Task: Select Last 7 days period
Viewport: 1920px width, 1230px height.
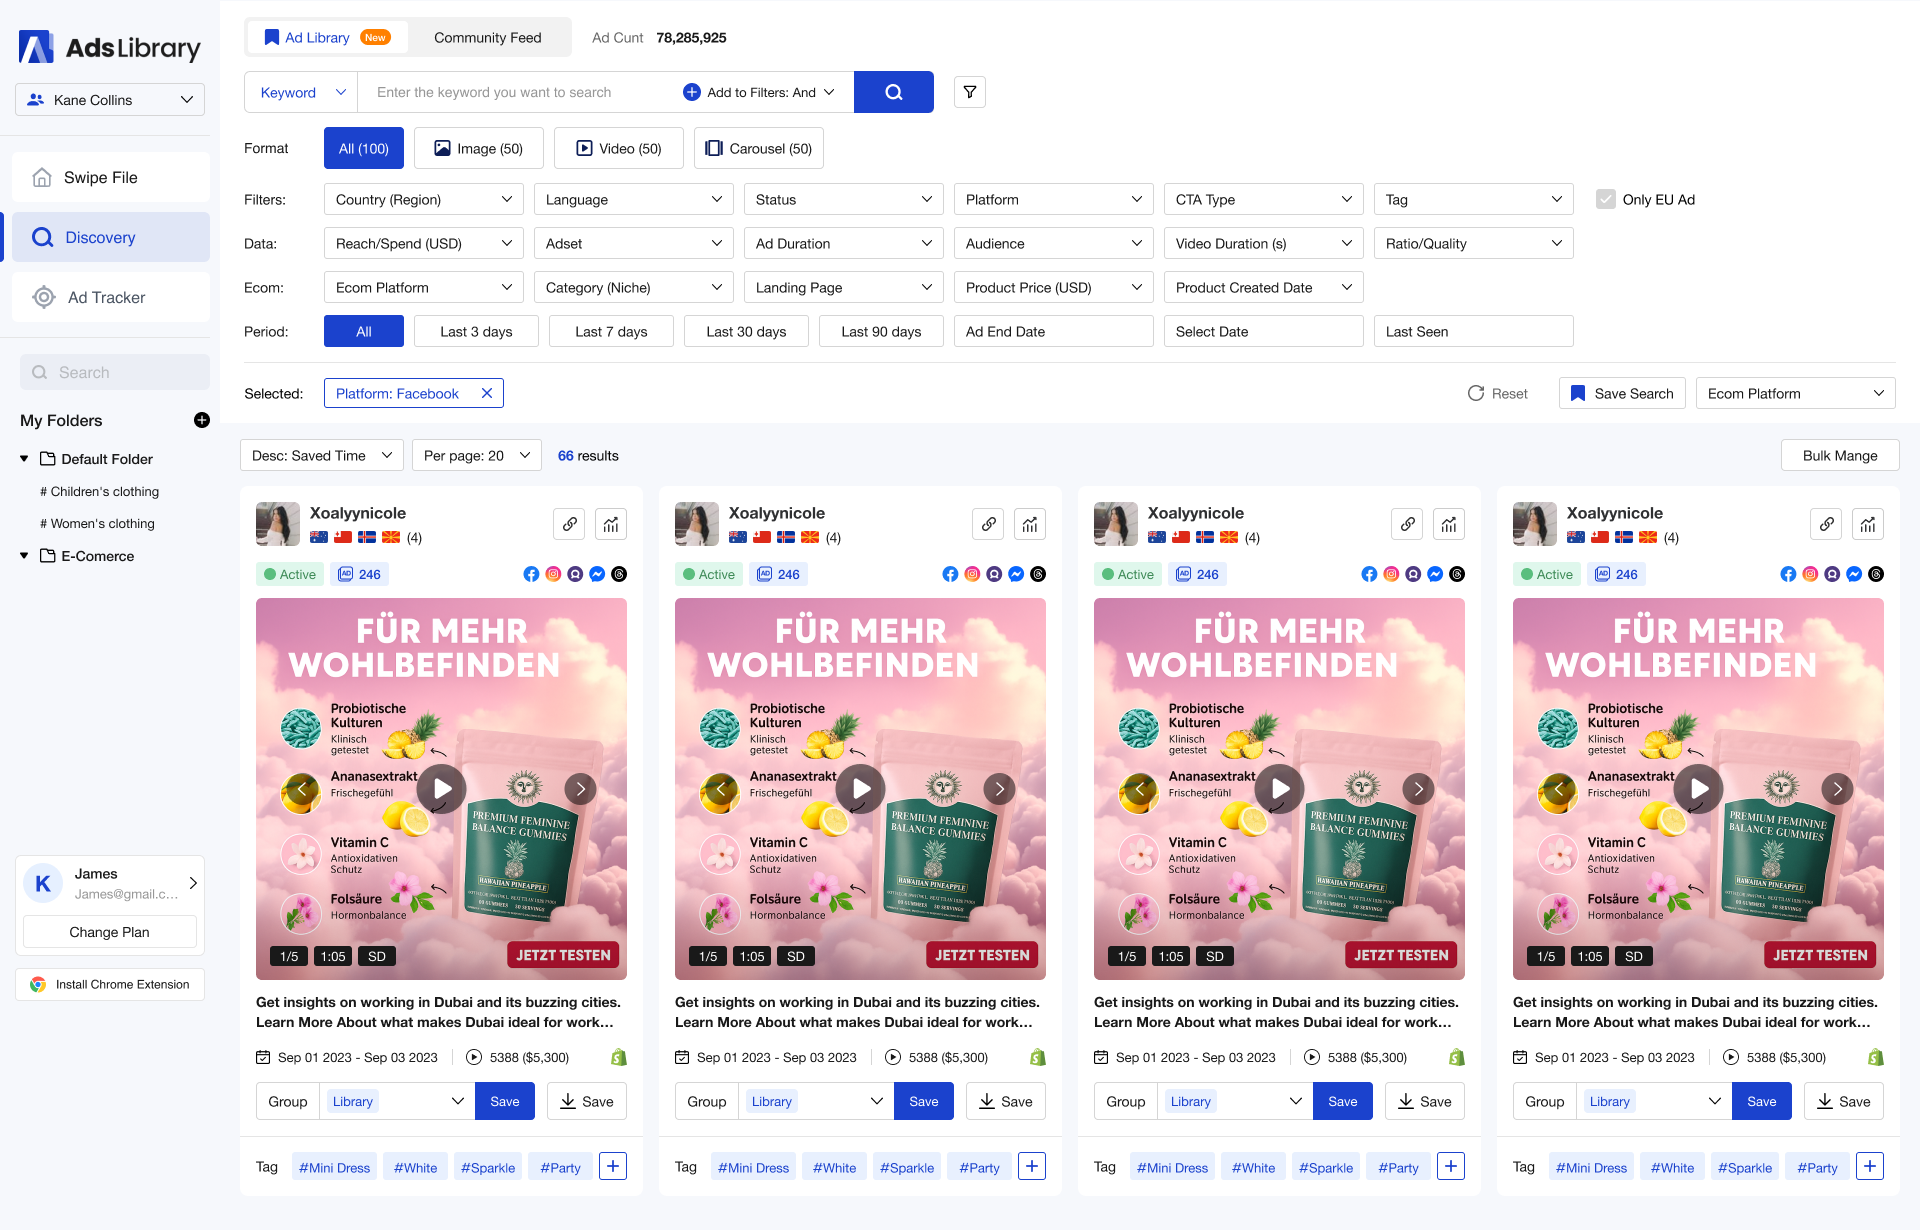Action: [x=611, y=331]
